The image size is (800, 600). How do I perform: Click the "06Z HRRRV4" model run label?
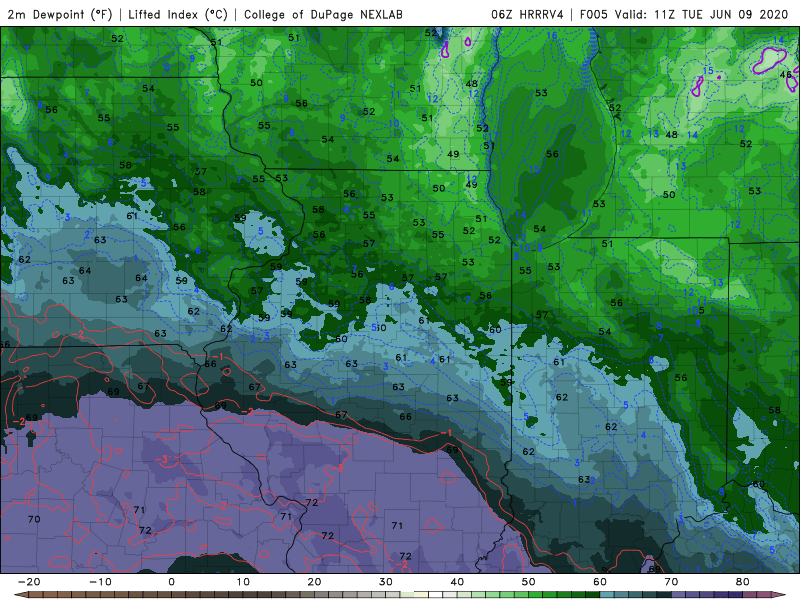pos(527,14)
